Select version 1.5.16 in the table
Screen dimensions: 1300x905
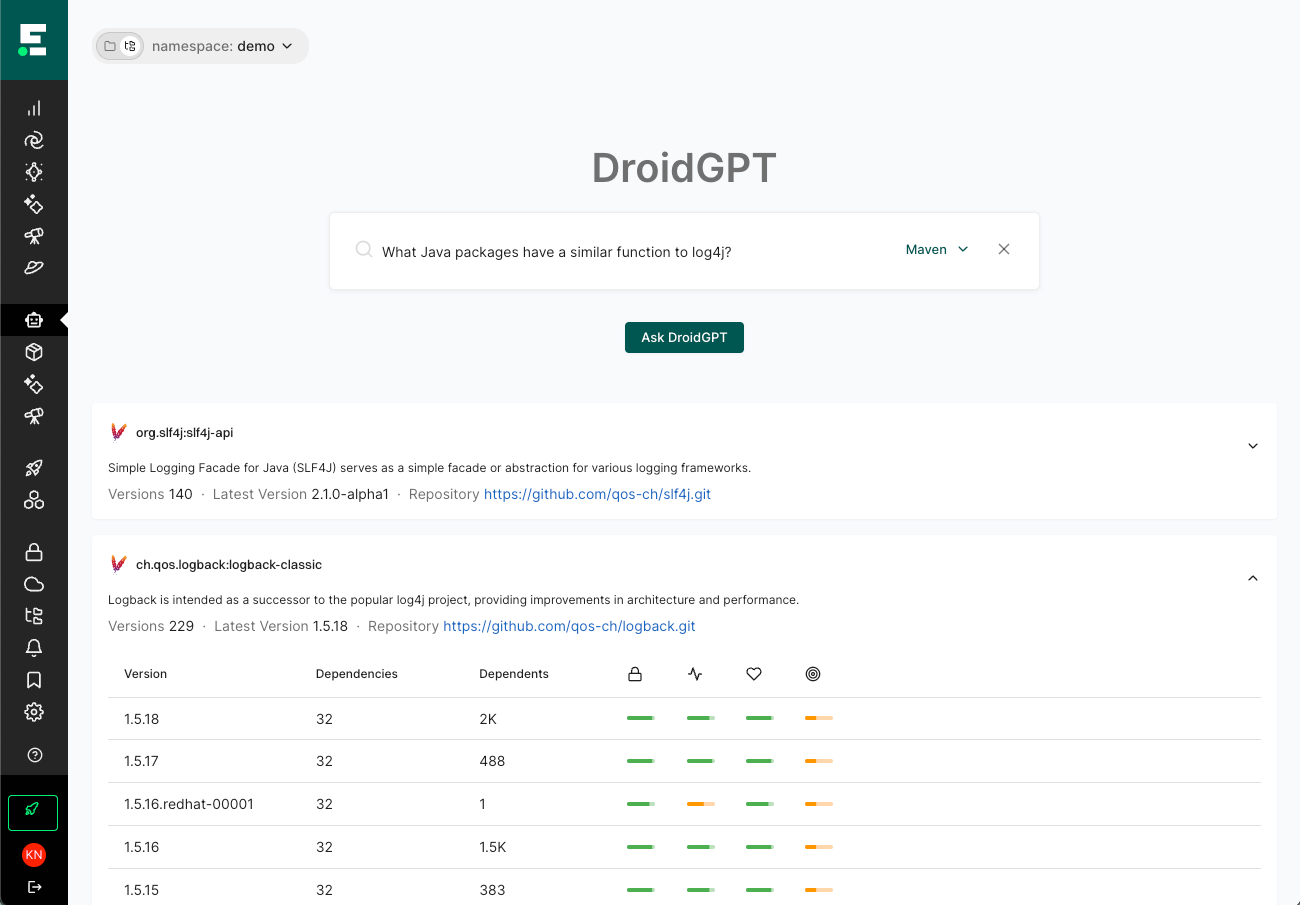[142, 847]
